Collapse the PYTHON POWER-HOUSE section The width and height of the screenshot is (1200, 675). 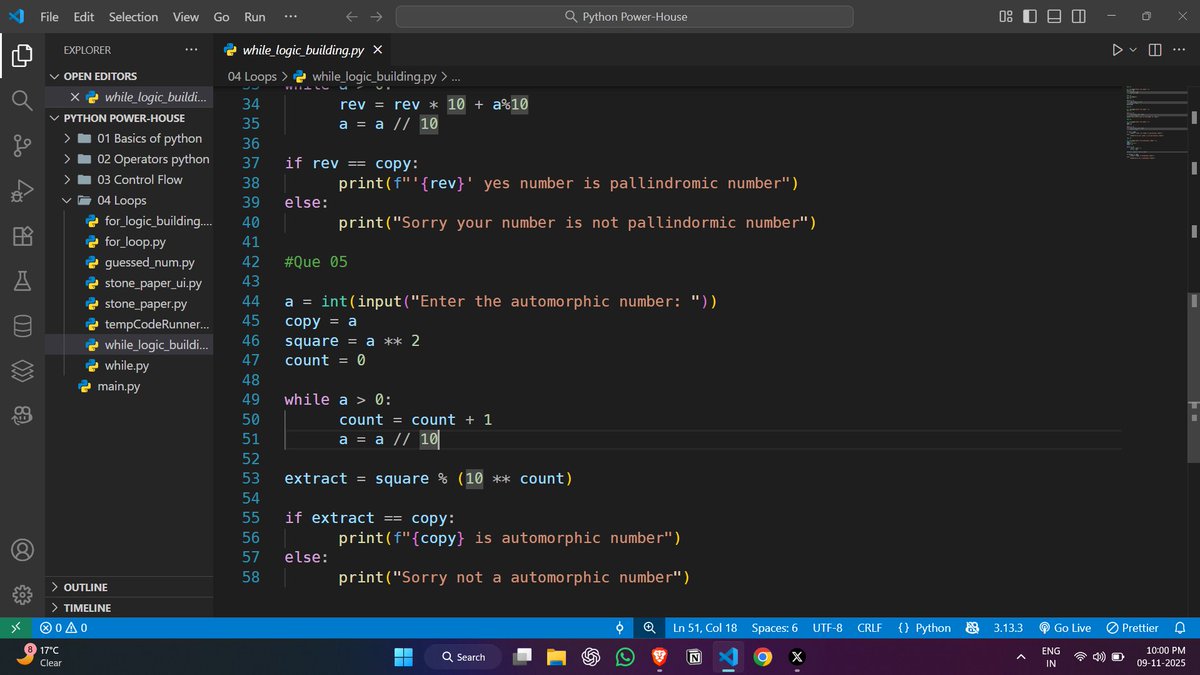click(128, 118)
